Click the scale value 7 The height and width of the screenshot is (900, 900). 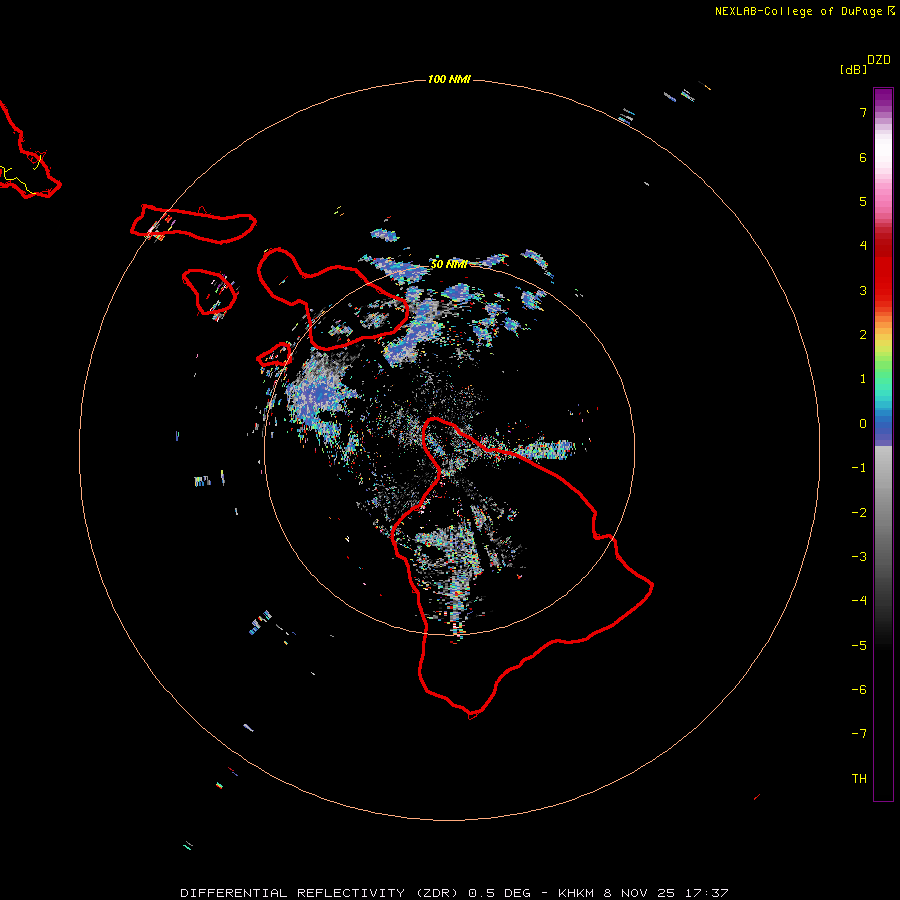[x=863, y=112]
